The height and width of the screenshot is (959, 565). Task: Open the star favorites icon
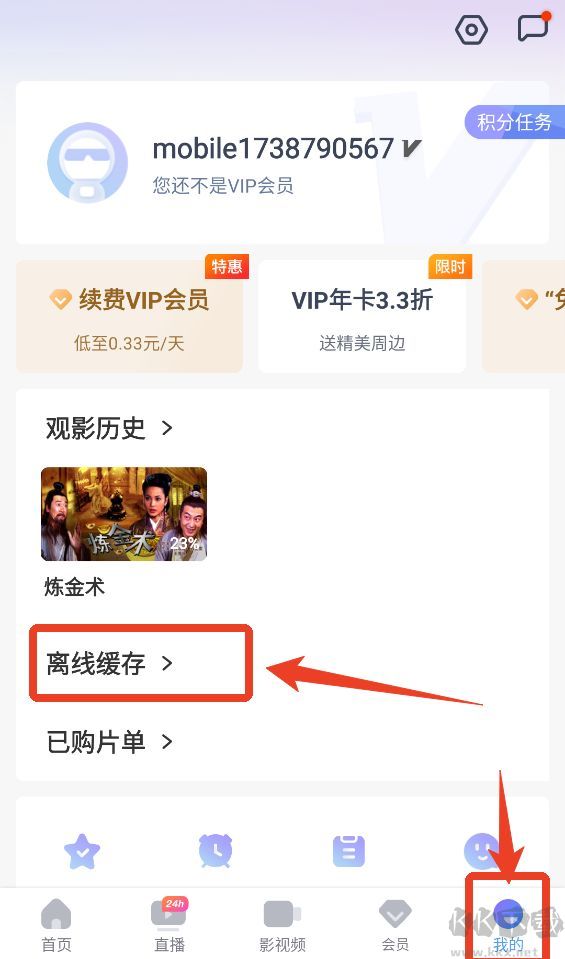click(x=82, y=851)
